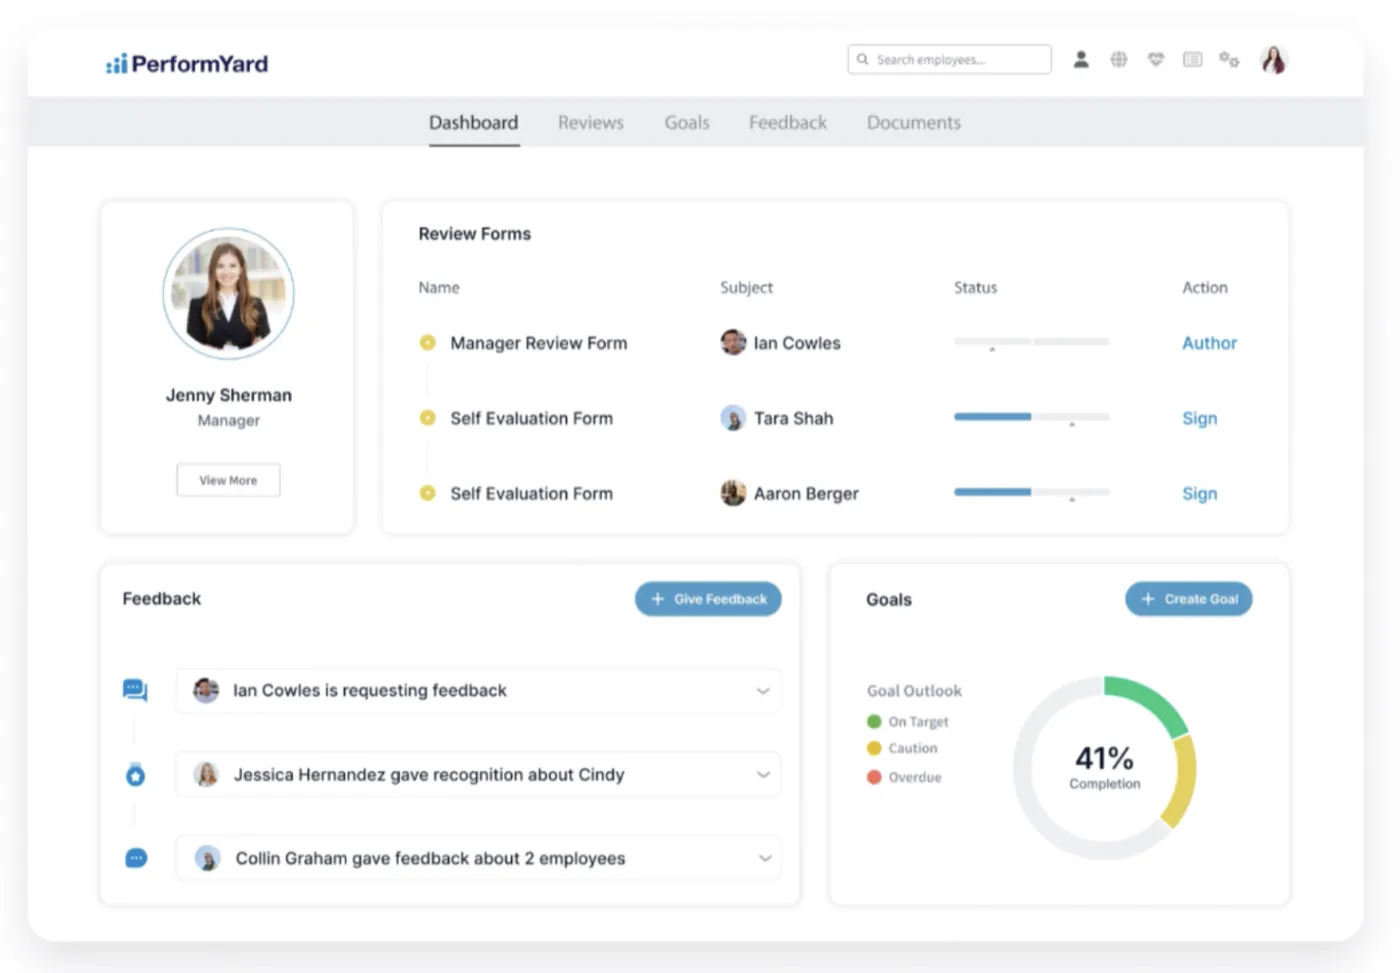The image size is (1400, 973).
Task: Click the PerformYard logo
Action: [x=187, y=64]
